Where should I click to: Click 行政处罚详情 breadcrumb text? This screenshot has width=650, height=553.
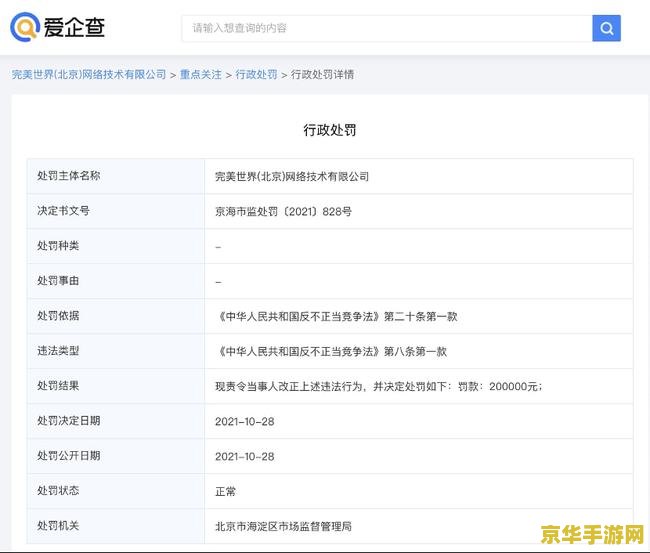[x=323, y=75]
